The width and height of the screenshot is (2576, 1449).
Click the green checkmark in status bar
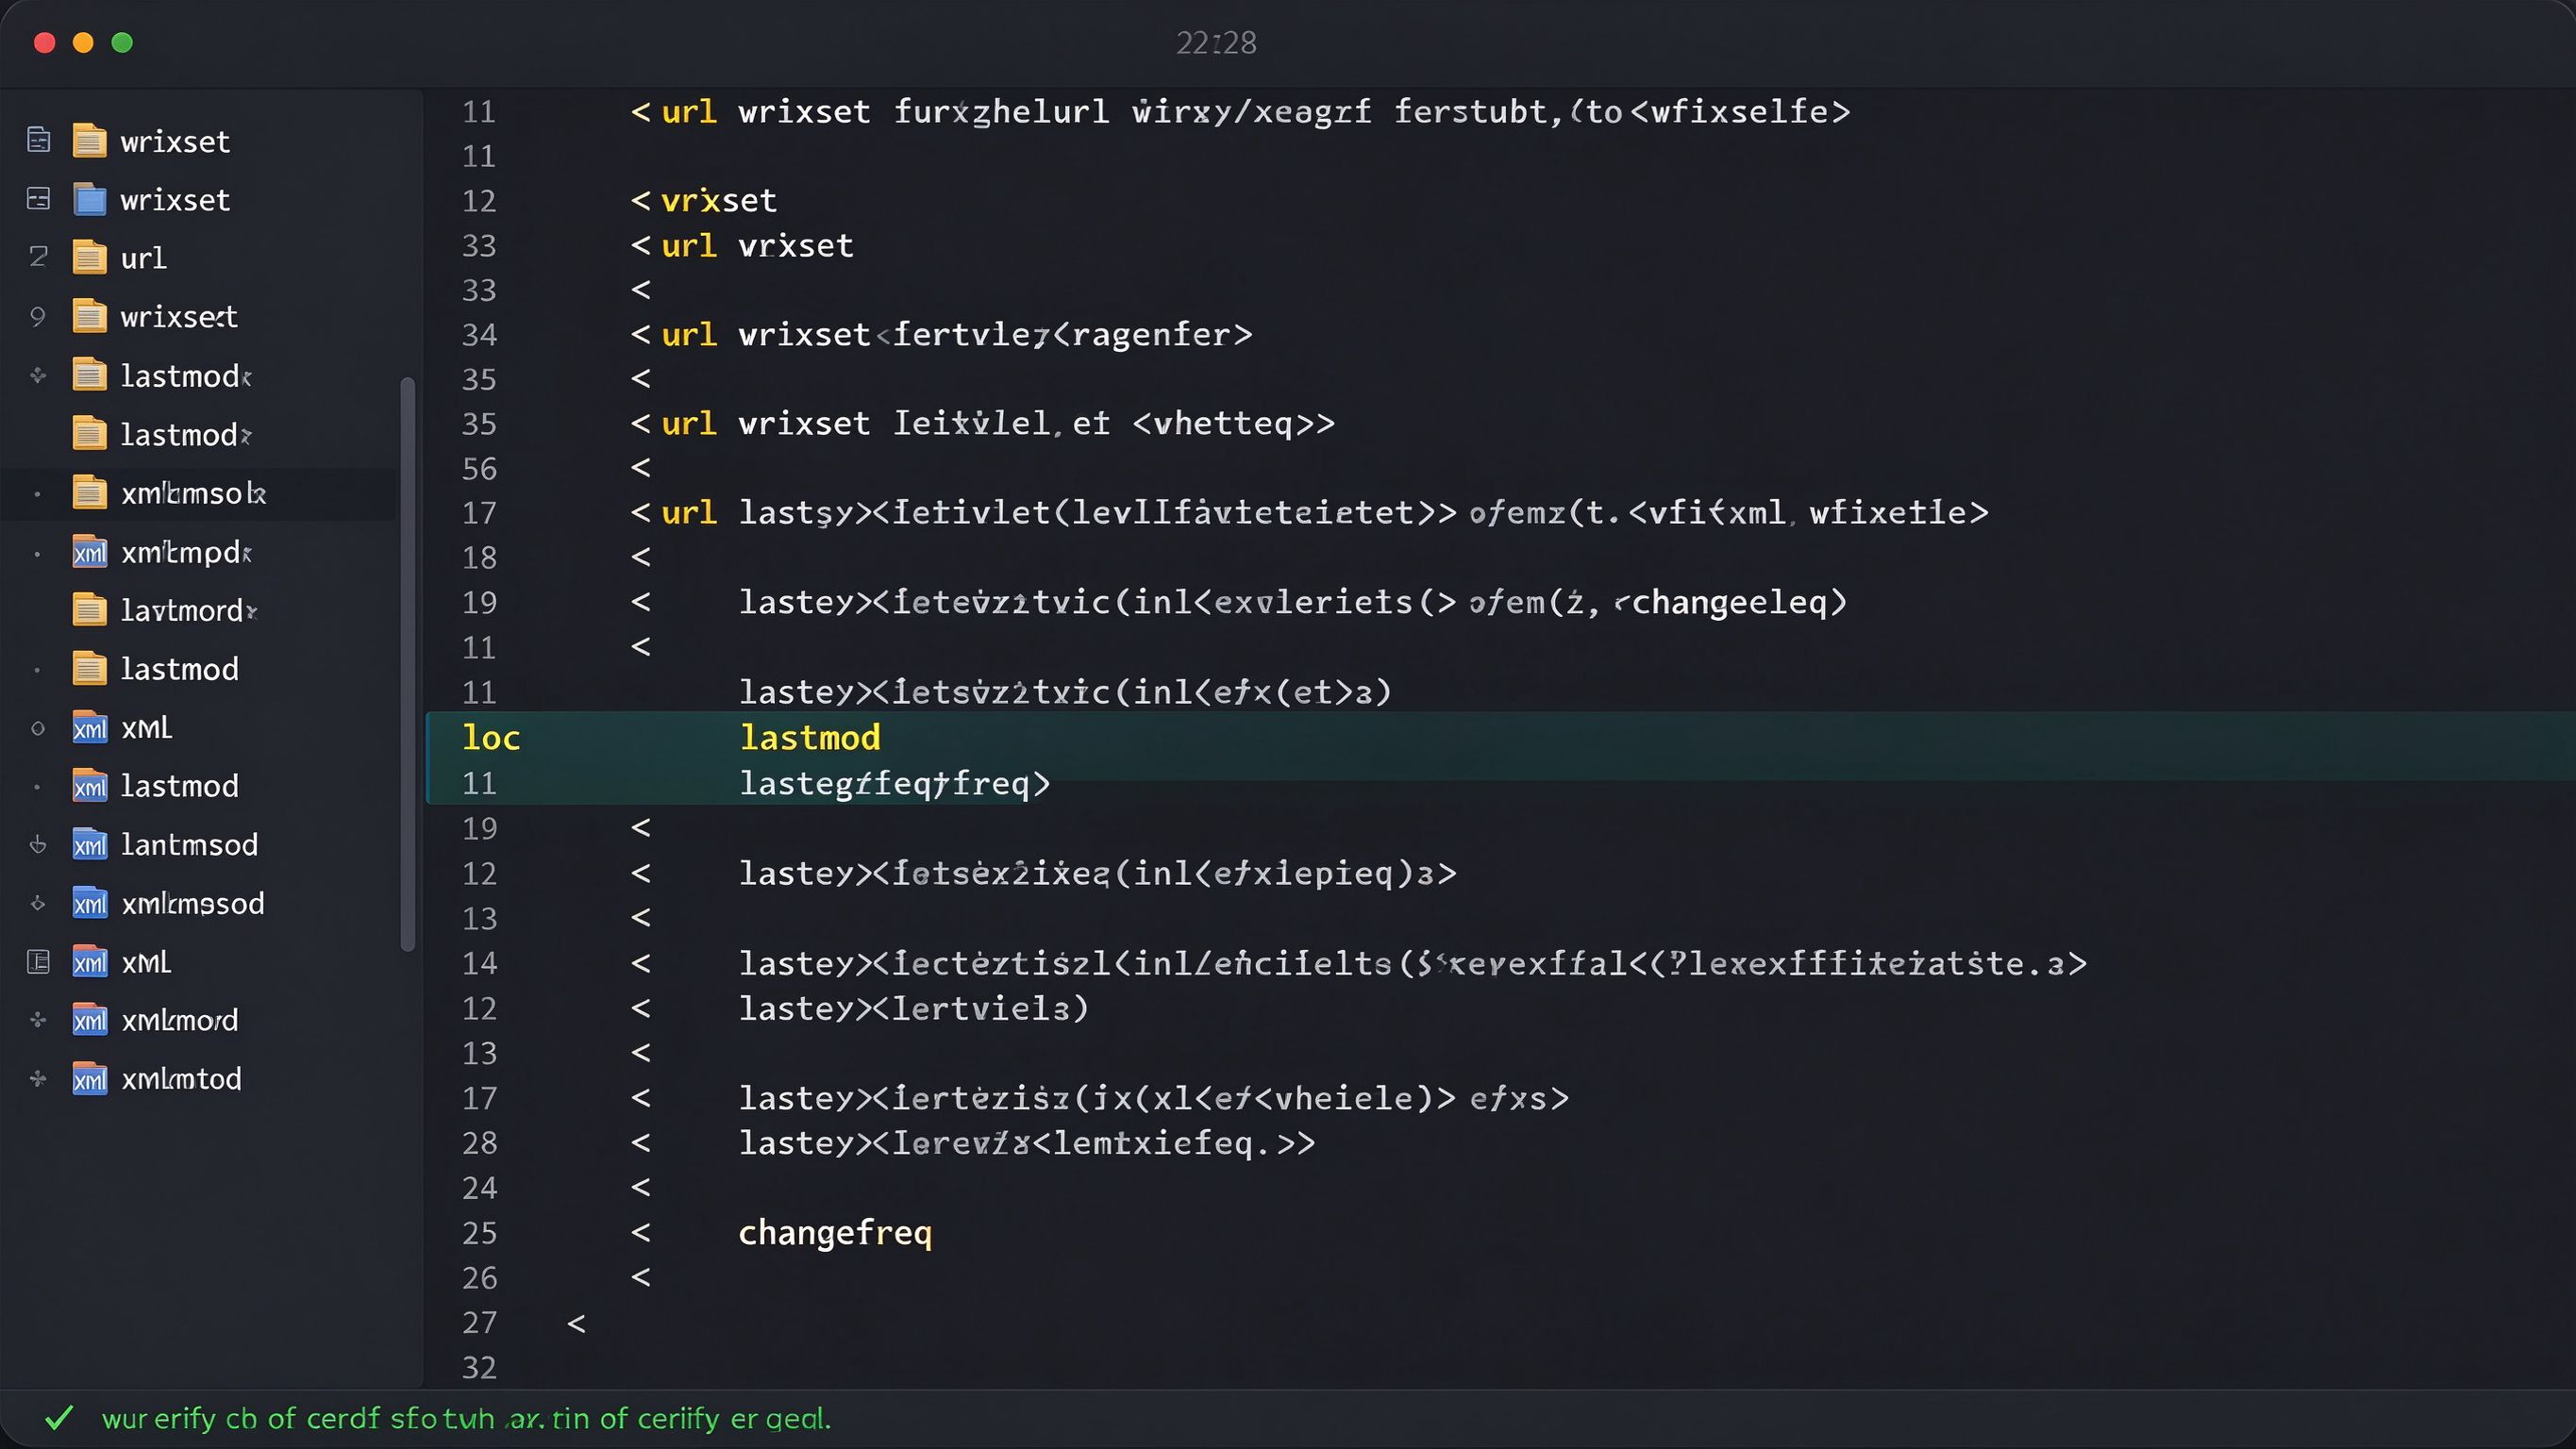click(x=60, y=1418)
